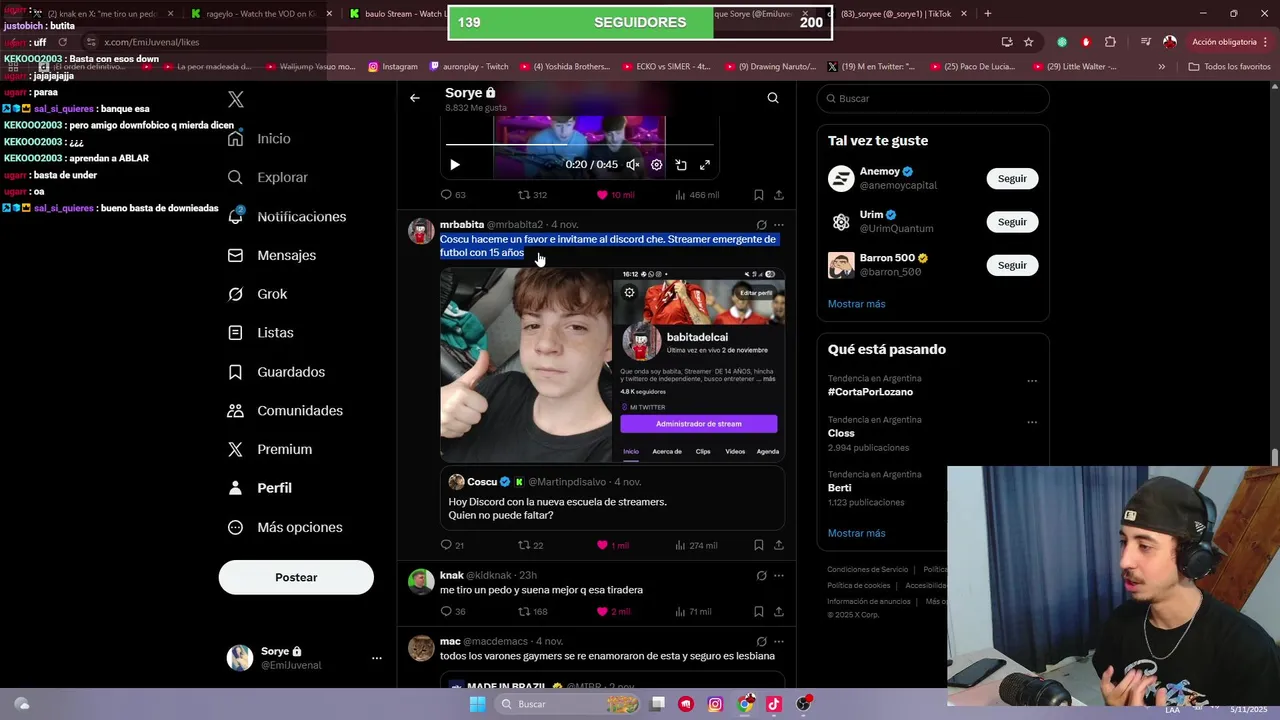Bookmark the video post

pos(759,195)
